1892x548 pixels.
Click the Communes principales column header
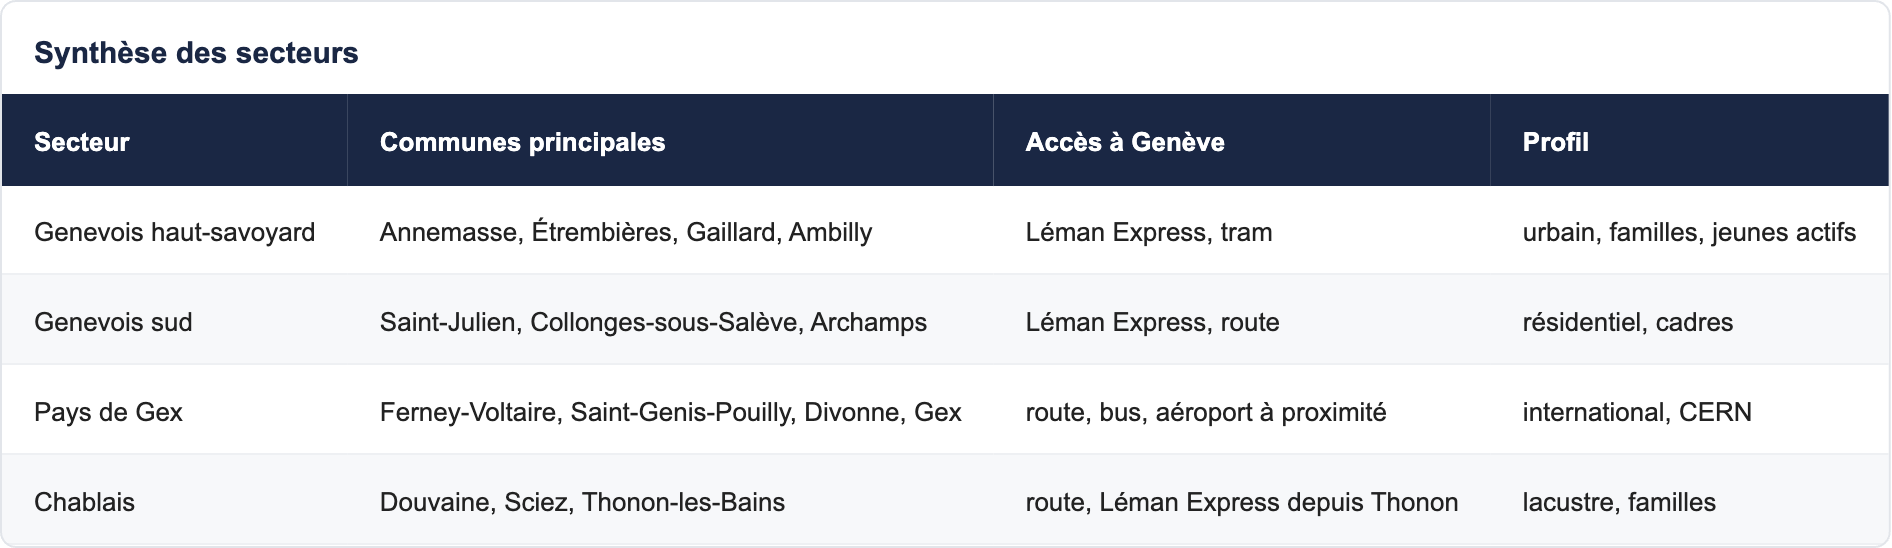670,141
